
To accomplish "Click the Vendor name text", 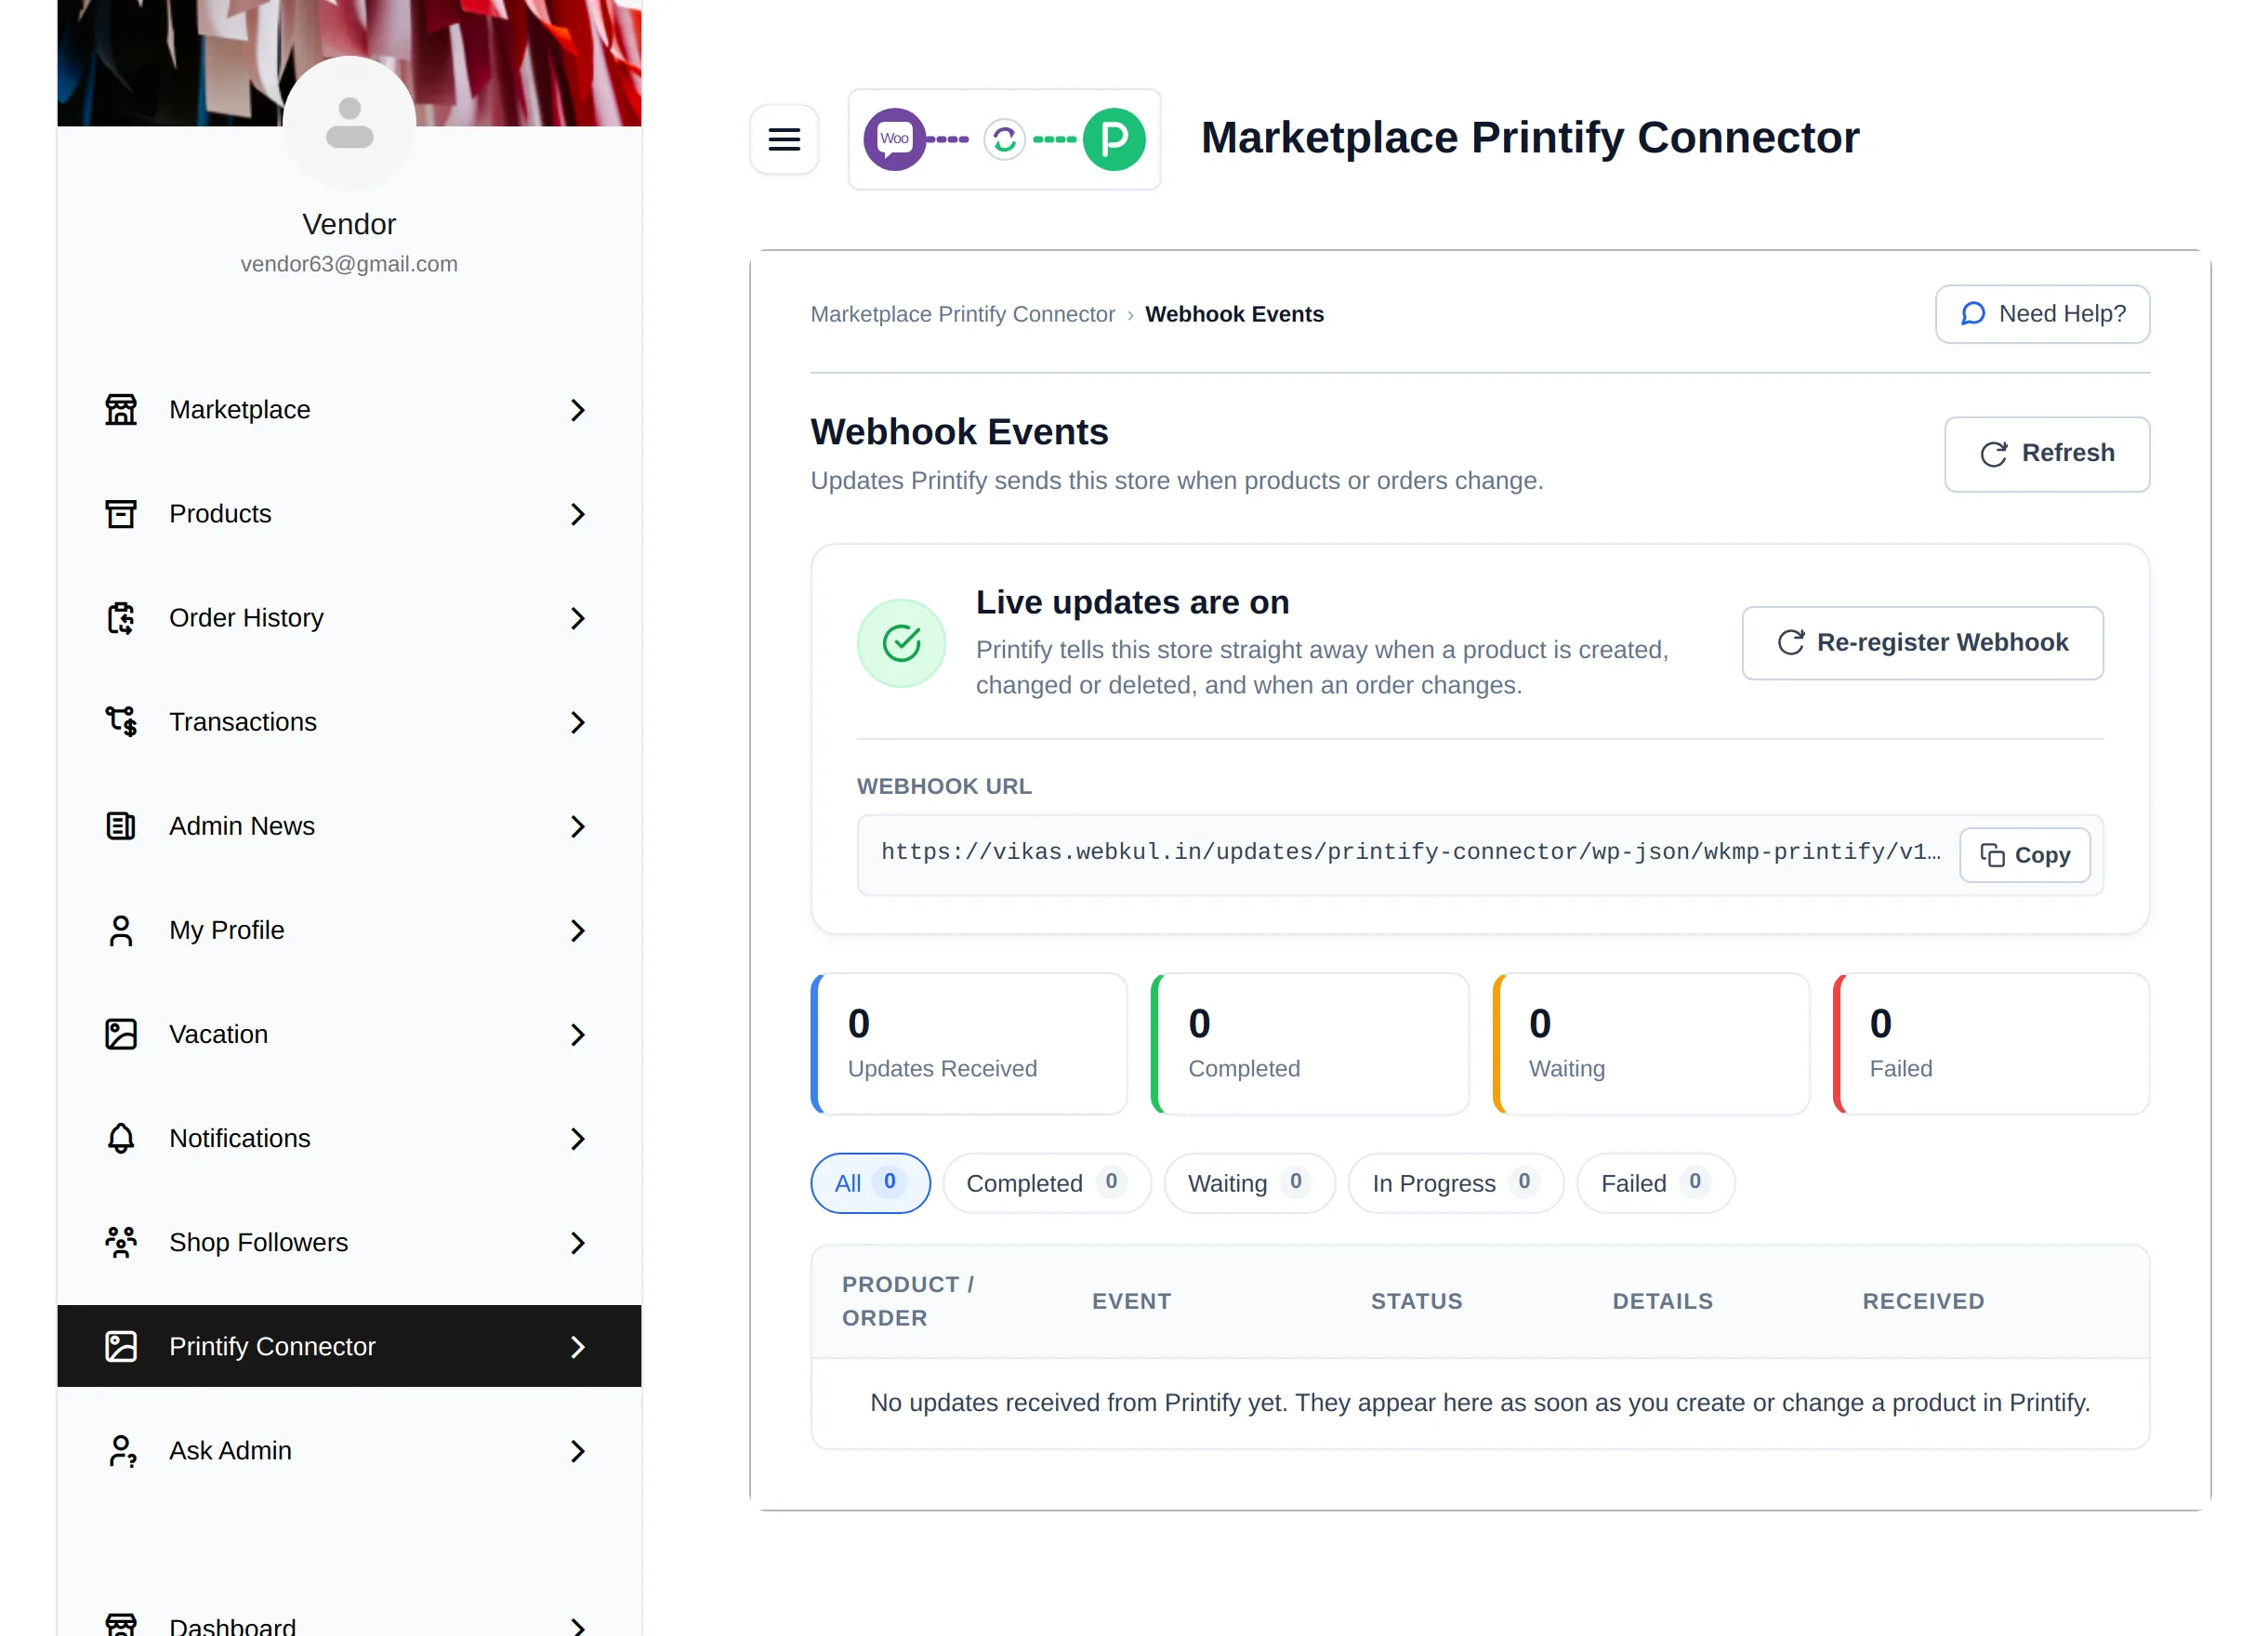I will 349,224.
